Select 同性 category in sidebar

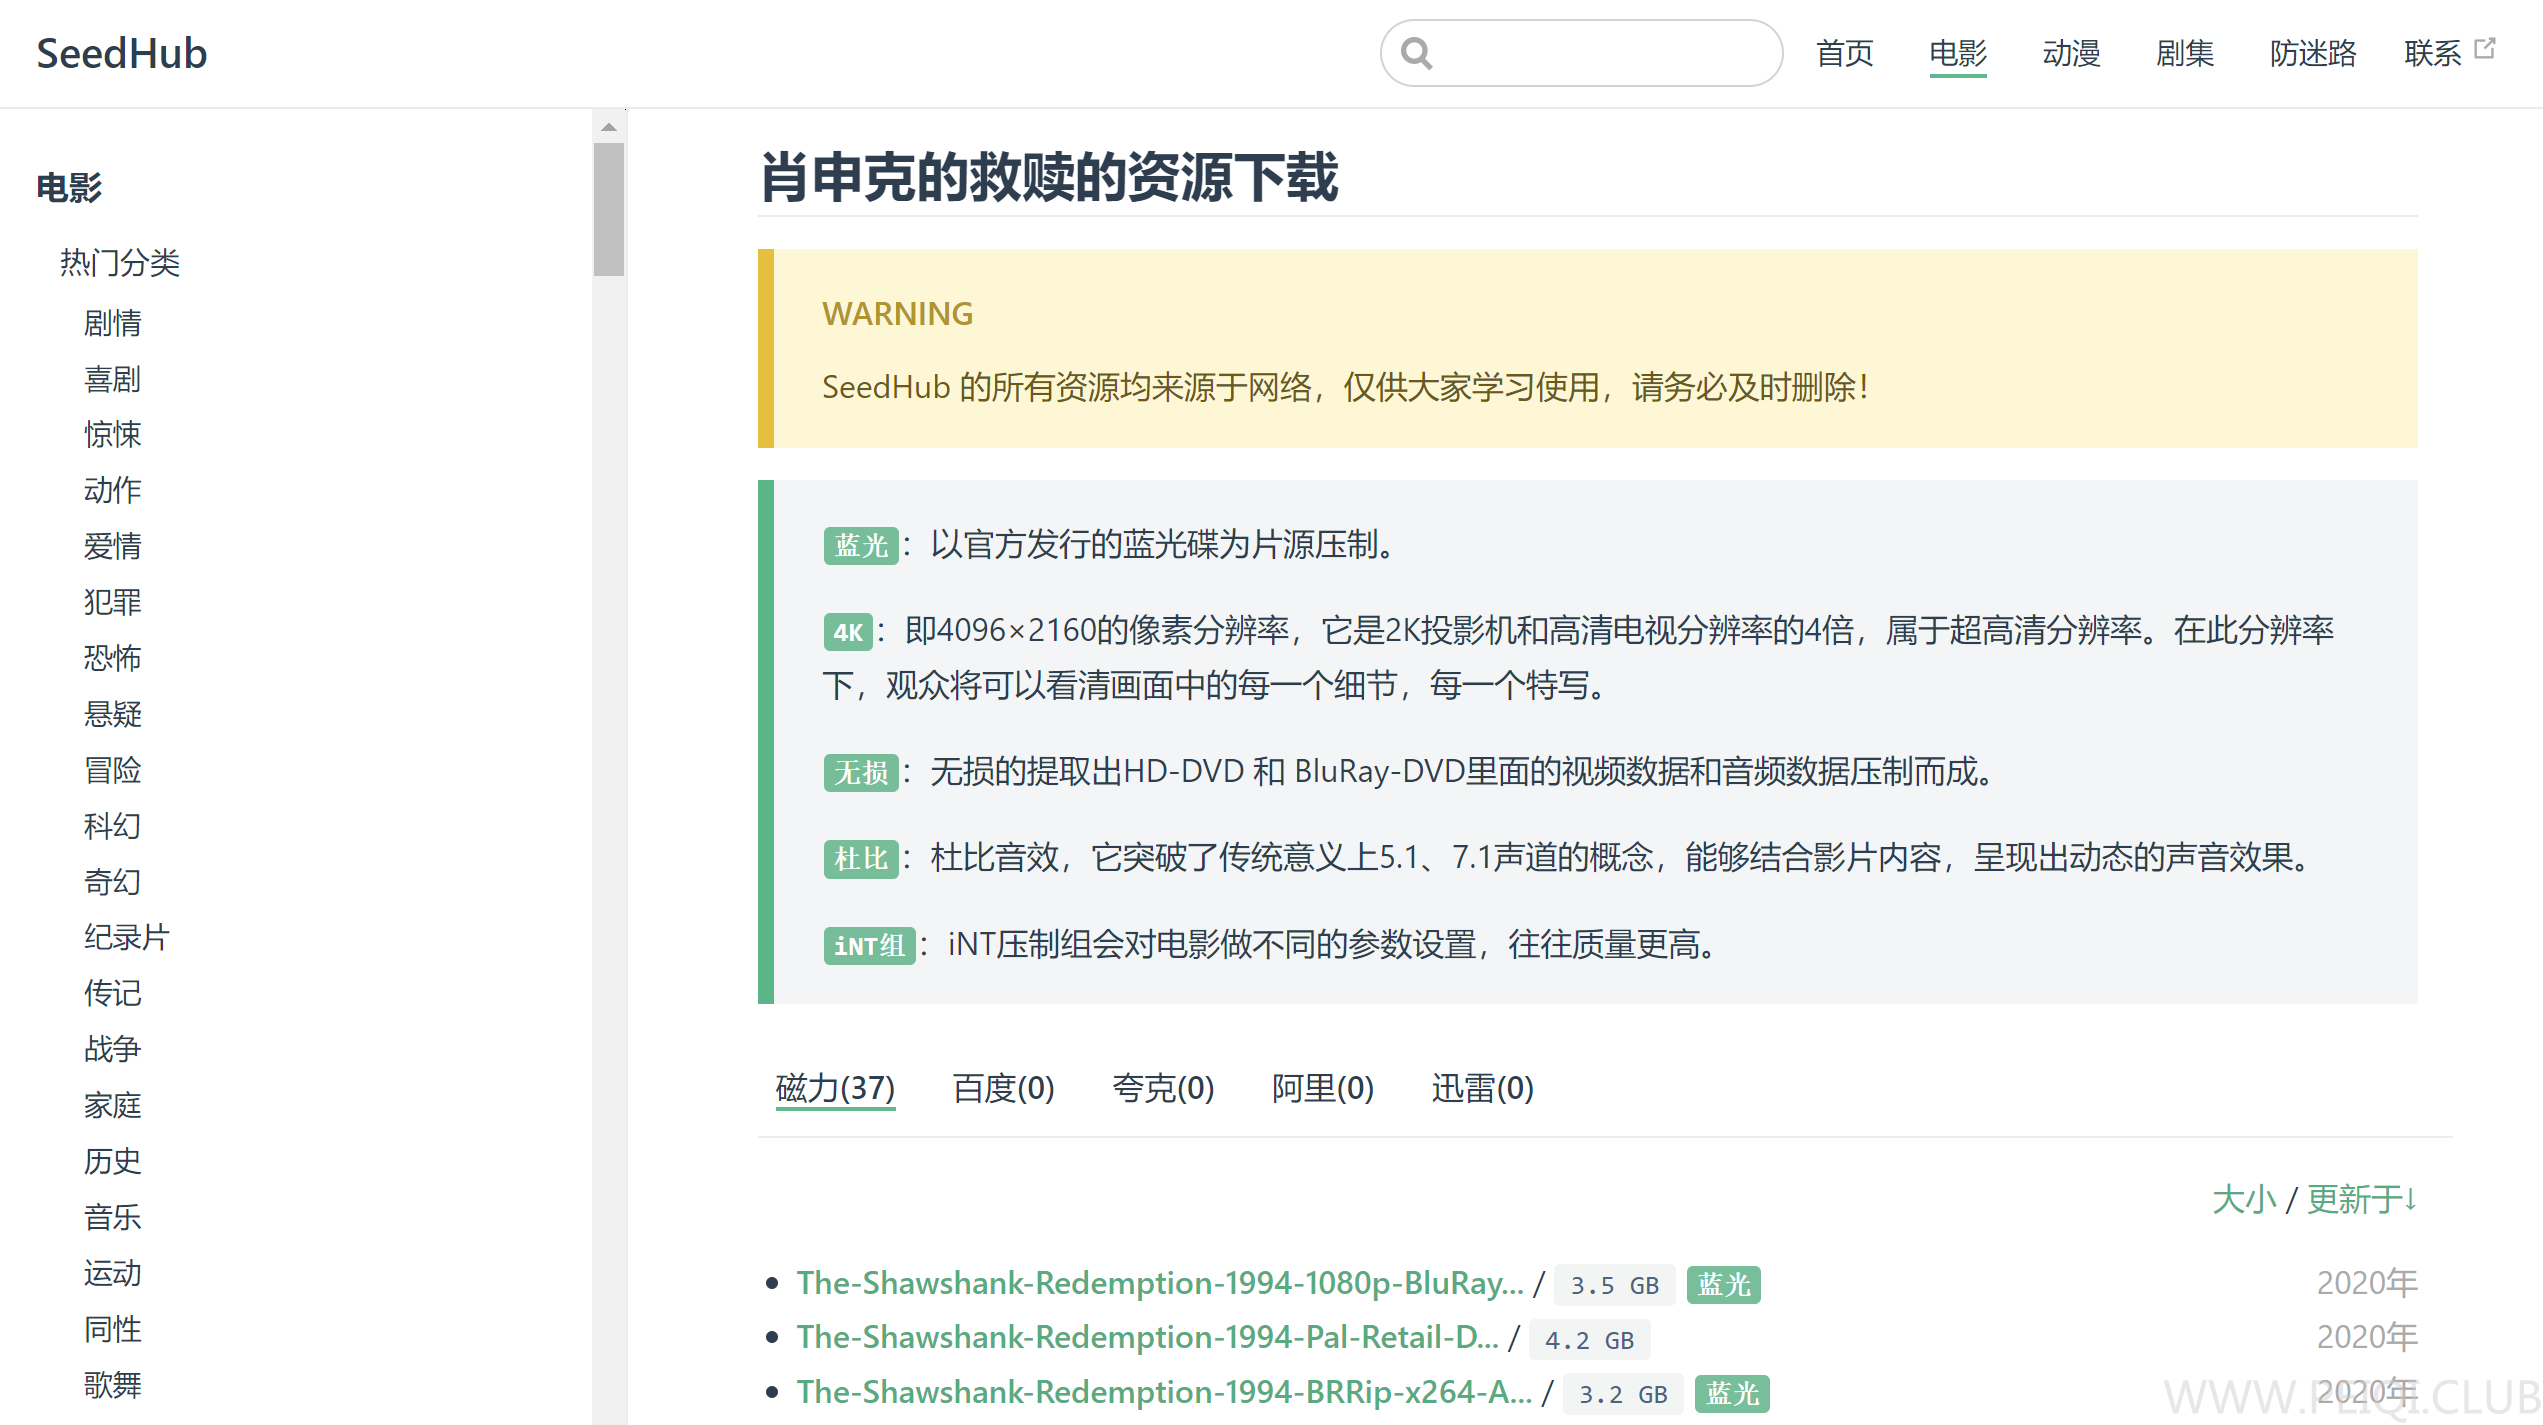pos(113,1330)
